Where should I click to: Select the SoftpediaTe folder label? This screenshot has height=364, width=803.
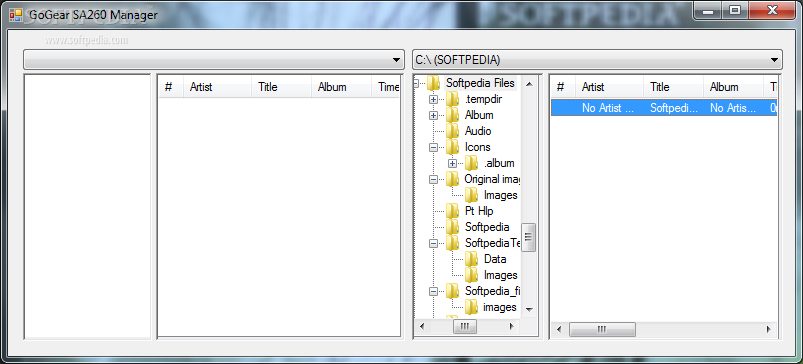pos(493,243)
